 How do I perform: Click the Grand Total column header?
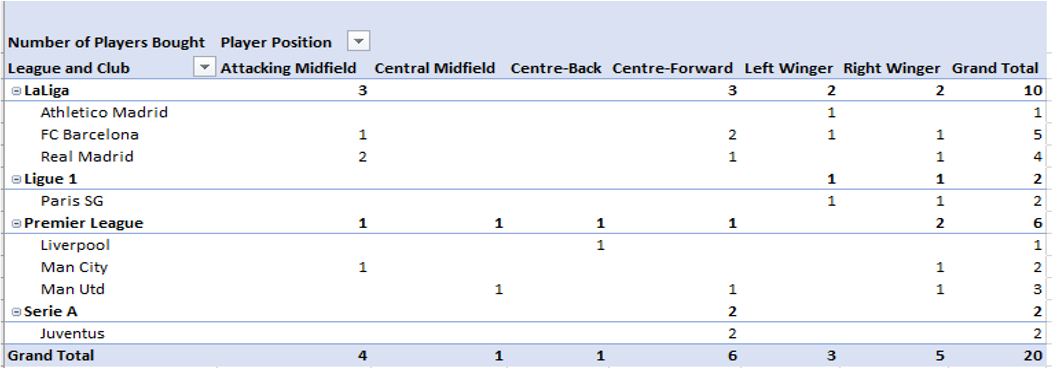tap(995, 68)
